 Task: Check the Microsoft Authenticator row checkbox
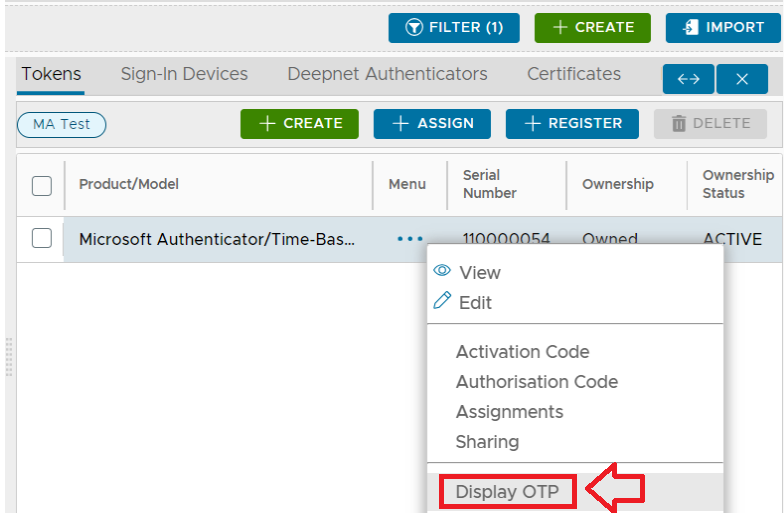pyautogui.click(x=42, y=239)
